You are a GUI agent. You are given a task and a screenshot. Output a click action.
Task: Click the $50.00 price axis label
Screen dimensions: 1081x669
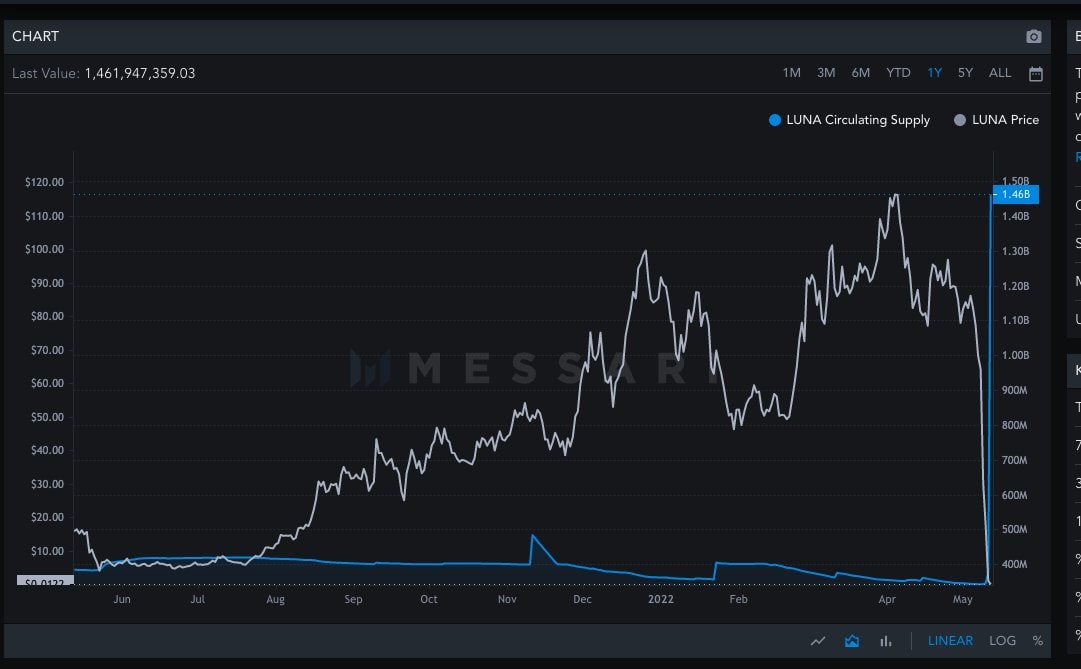47,417
